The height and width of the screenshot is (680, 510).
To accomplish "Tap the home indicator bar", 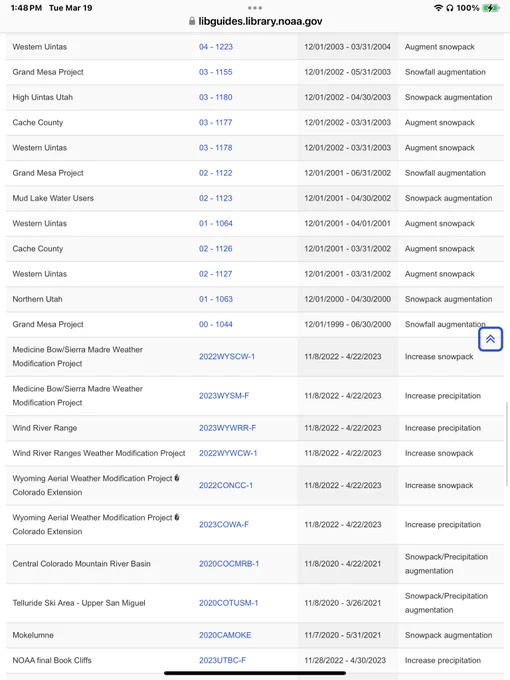I will (255, 673).
